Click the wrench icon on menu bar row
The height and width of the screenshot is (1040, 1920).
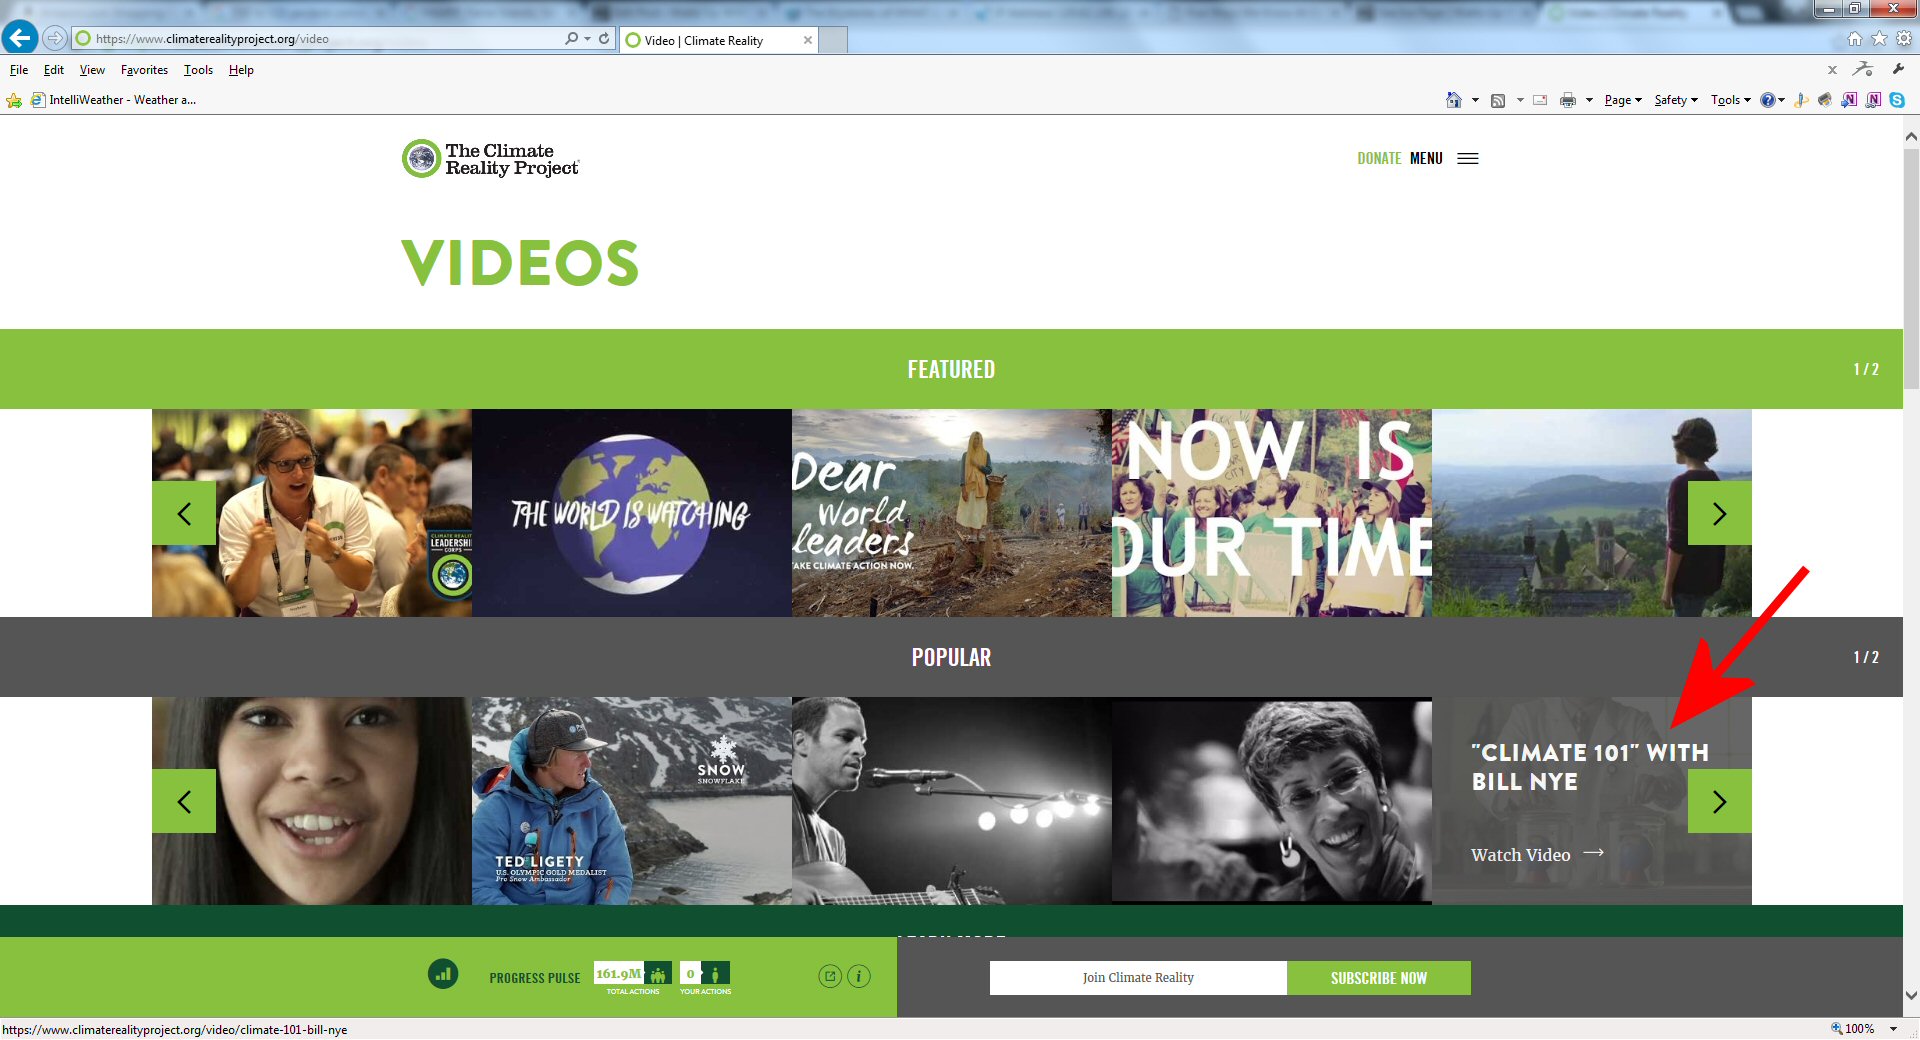(x=1899, y=69)
